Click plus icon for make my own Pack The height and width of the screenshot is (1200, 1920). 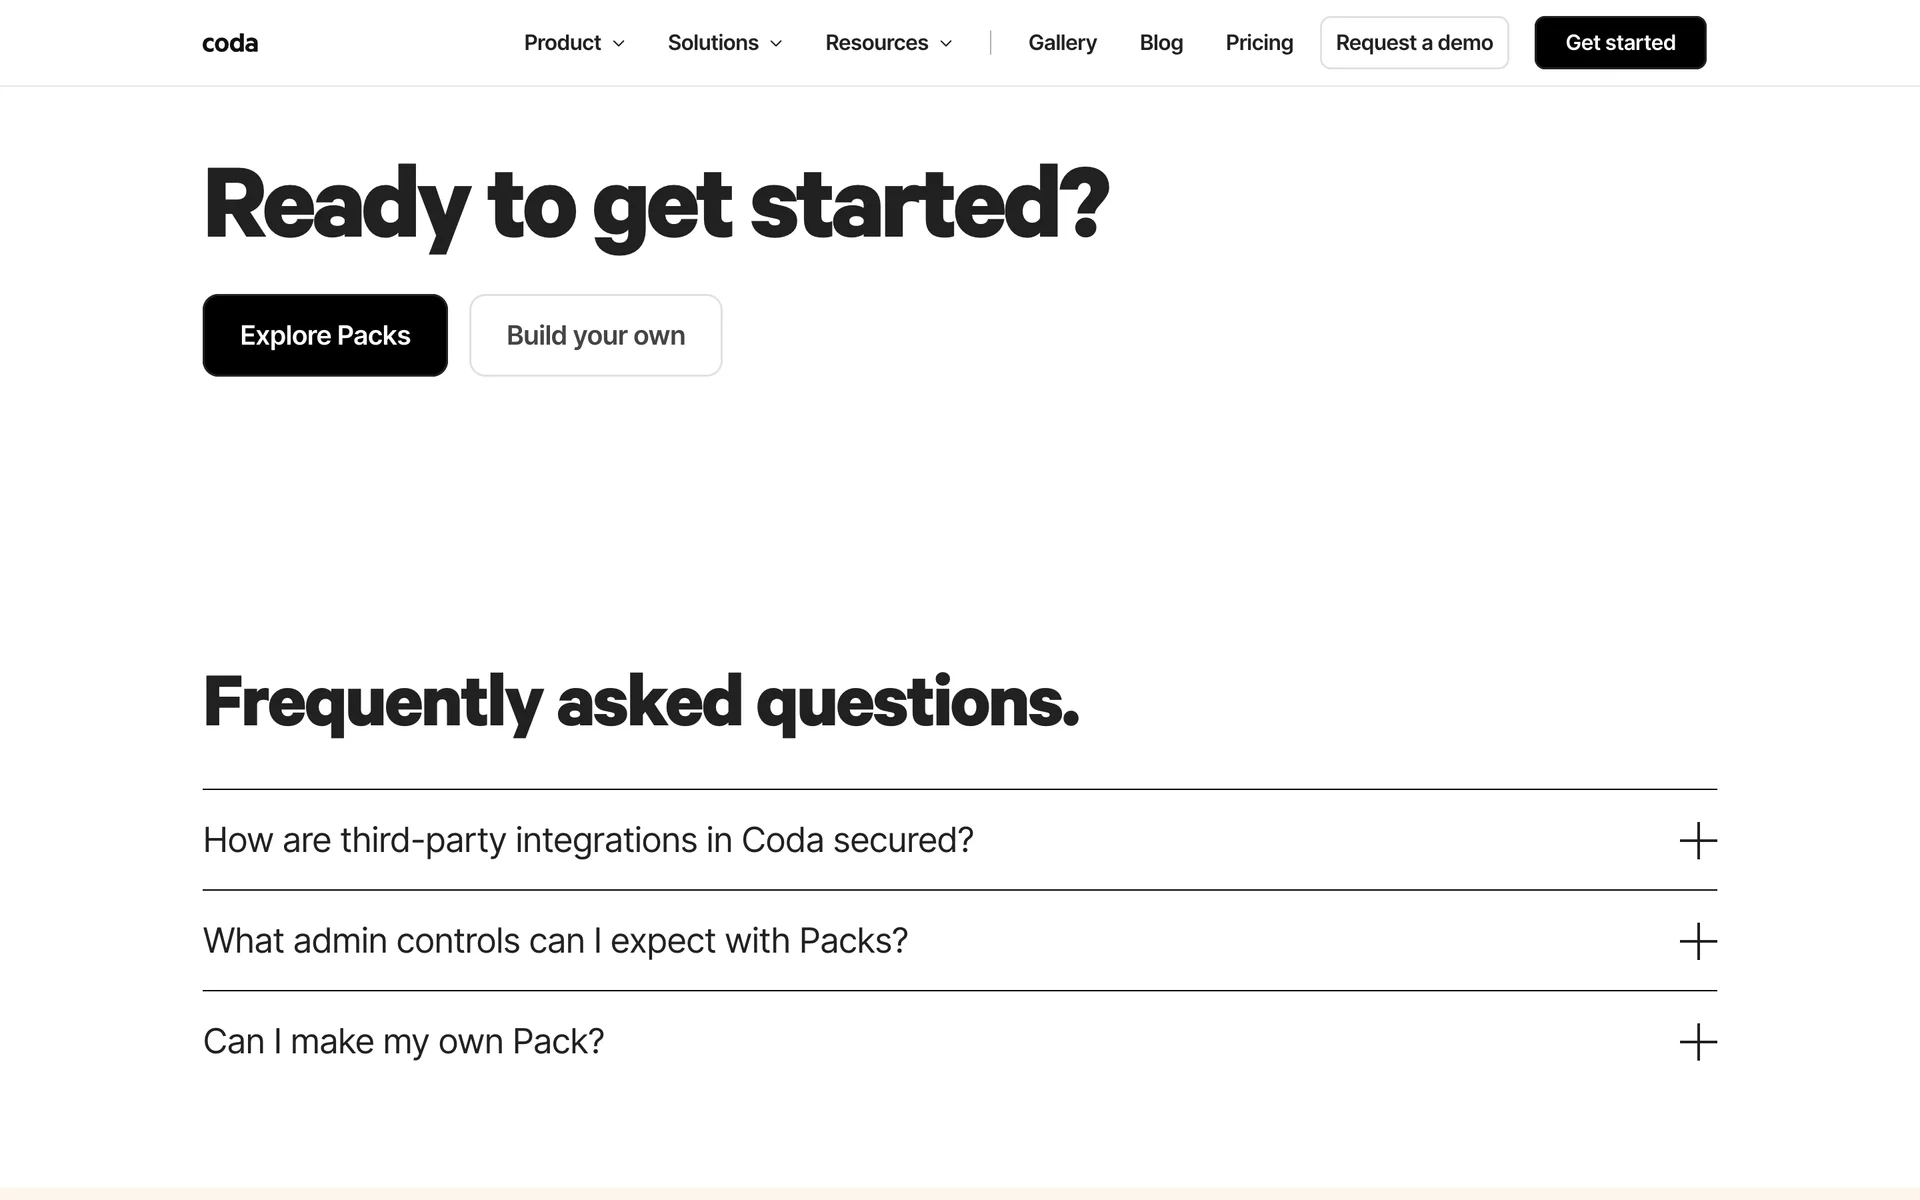click(1697, 1042)
